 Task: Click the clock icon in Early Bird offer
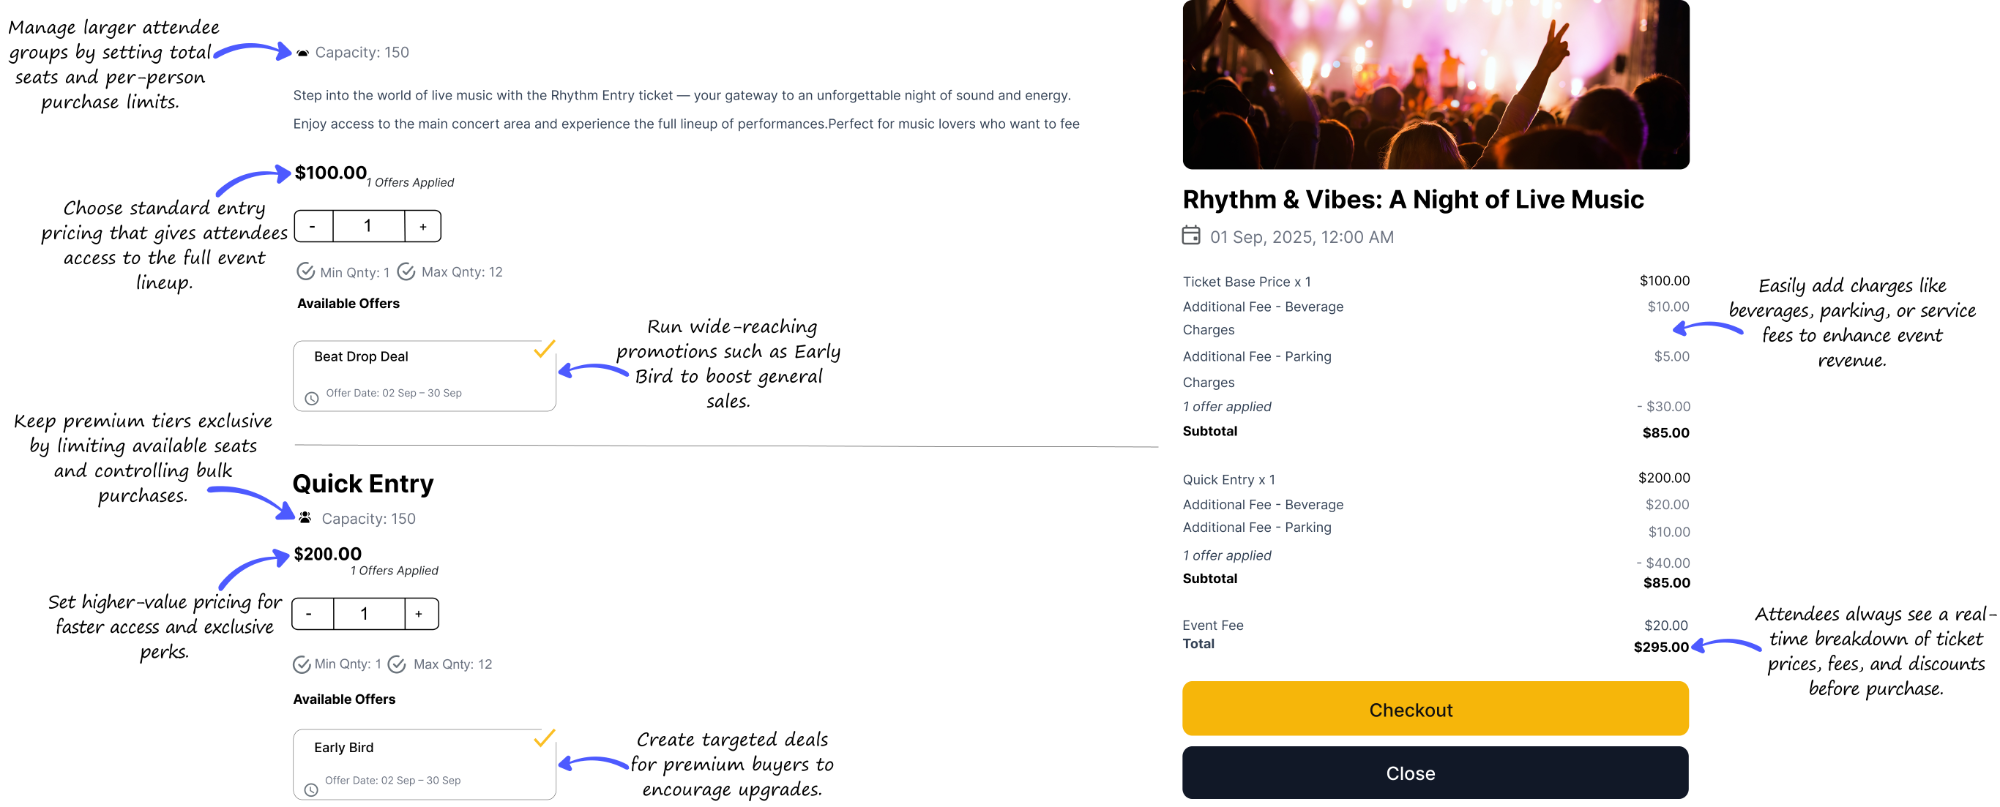point(311,789)
